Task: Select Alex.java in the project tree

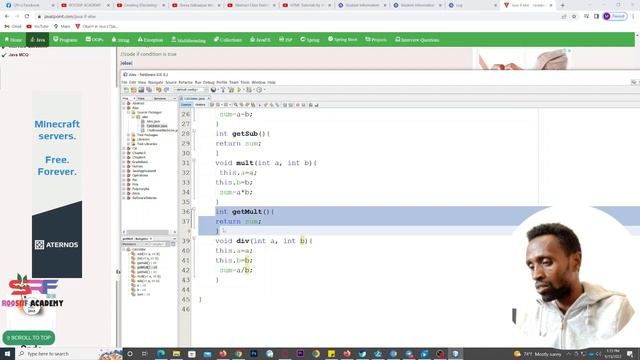Action: pyautogui.click(x=153, y=121)
